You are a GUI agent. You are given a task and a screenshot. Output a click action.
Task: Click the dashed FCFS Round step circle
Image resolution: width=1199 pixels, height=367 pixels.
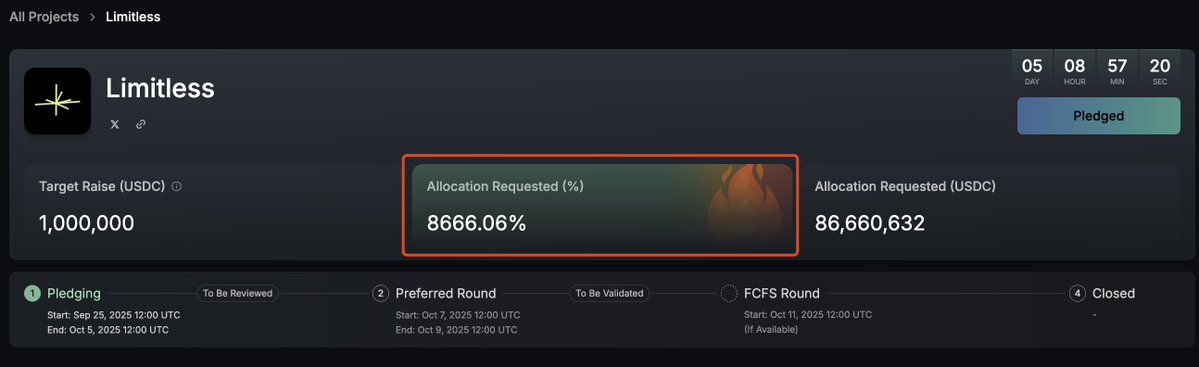[729, 294]
